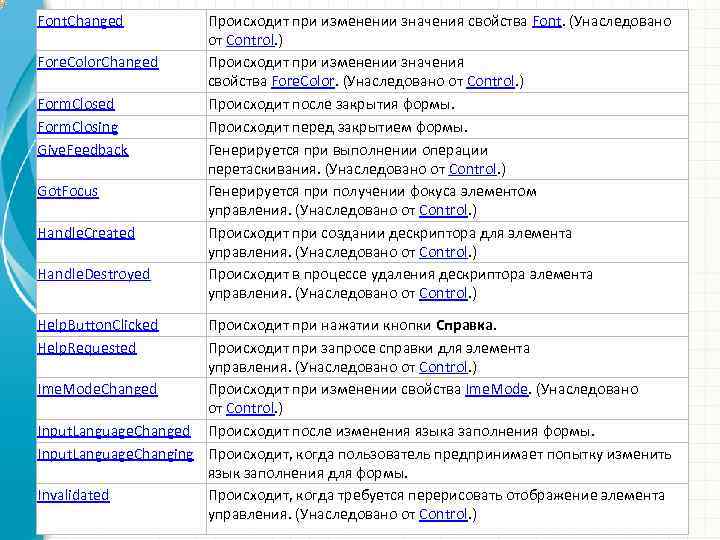Screen dimensions: 720x540
Task: Click the text 'Происходит перед закрытием формы.'
Action: click(338, 128)
